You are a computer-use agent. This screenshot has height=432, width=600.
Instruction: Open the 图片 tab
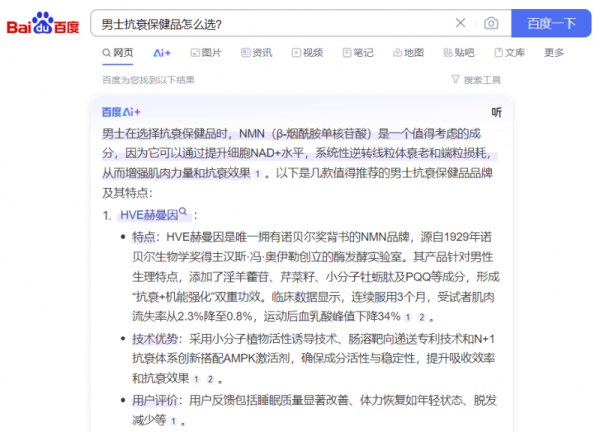[206, 52]
